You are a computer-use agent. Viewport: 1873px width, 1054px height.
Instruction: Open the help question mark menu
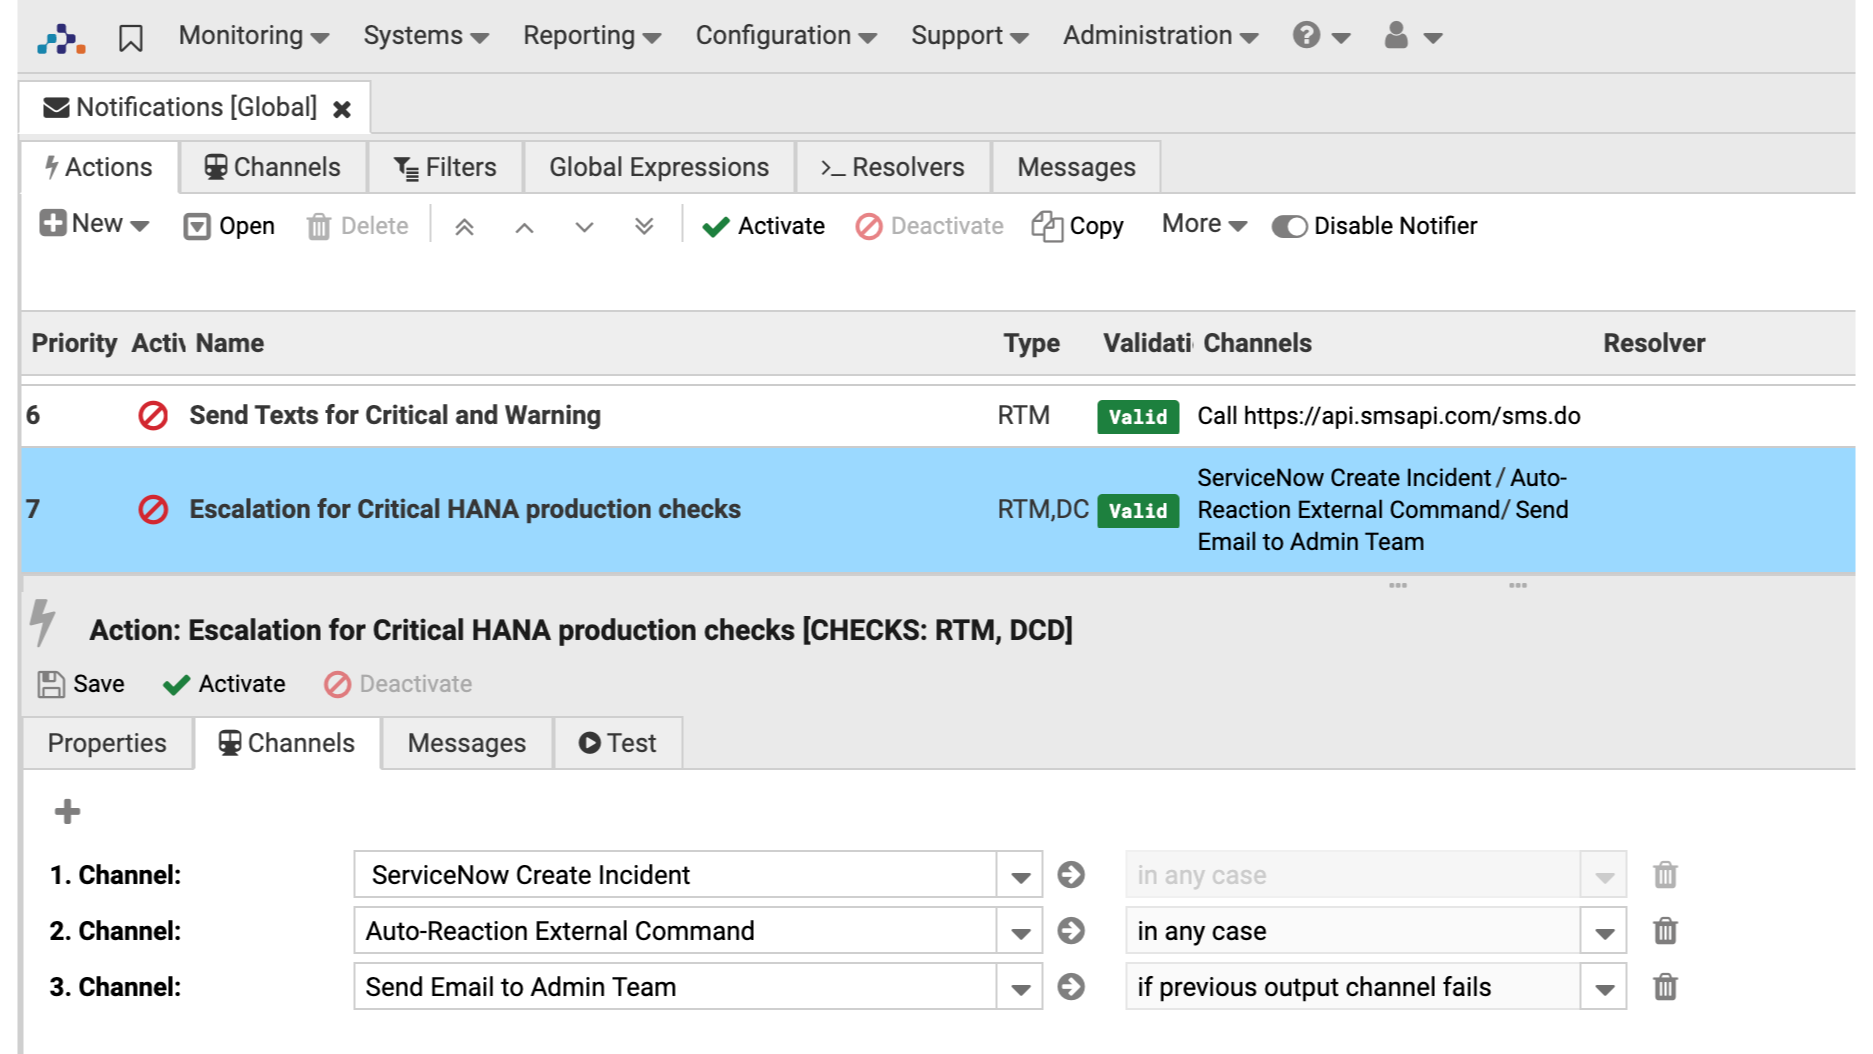[1321, 36]
